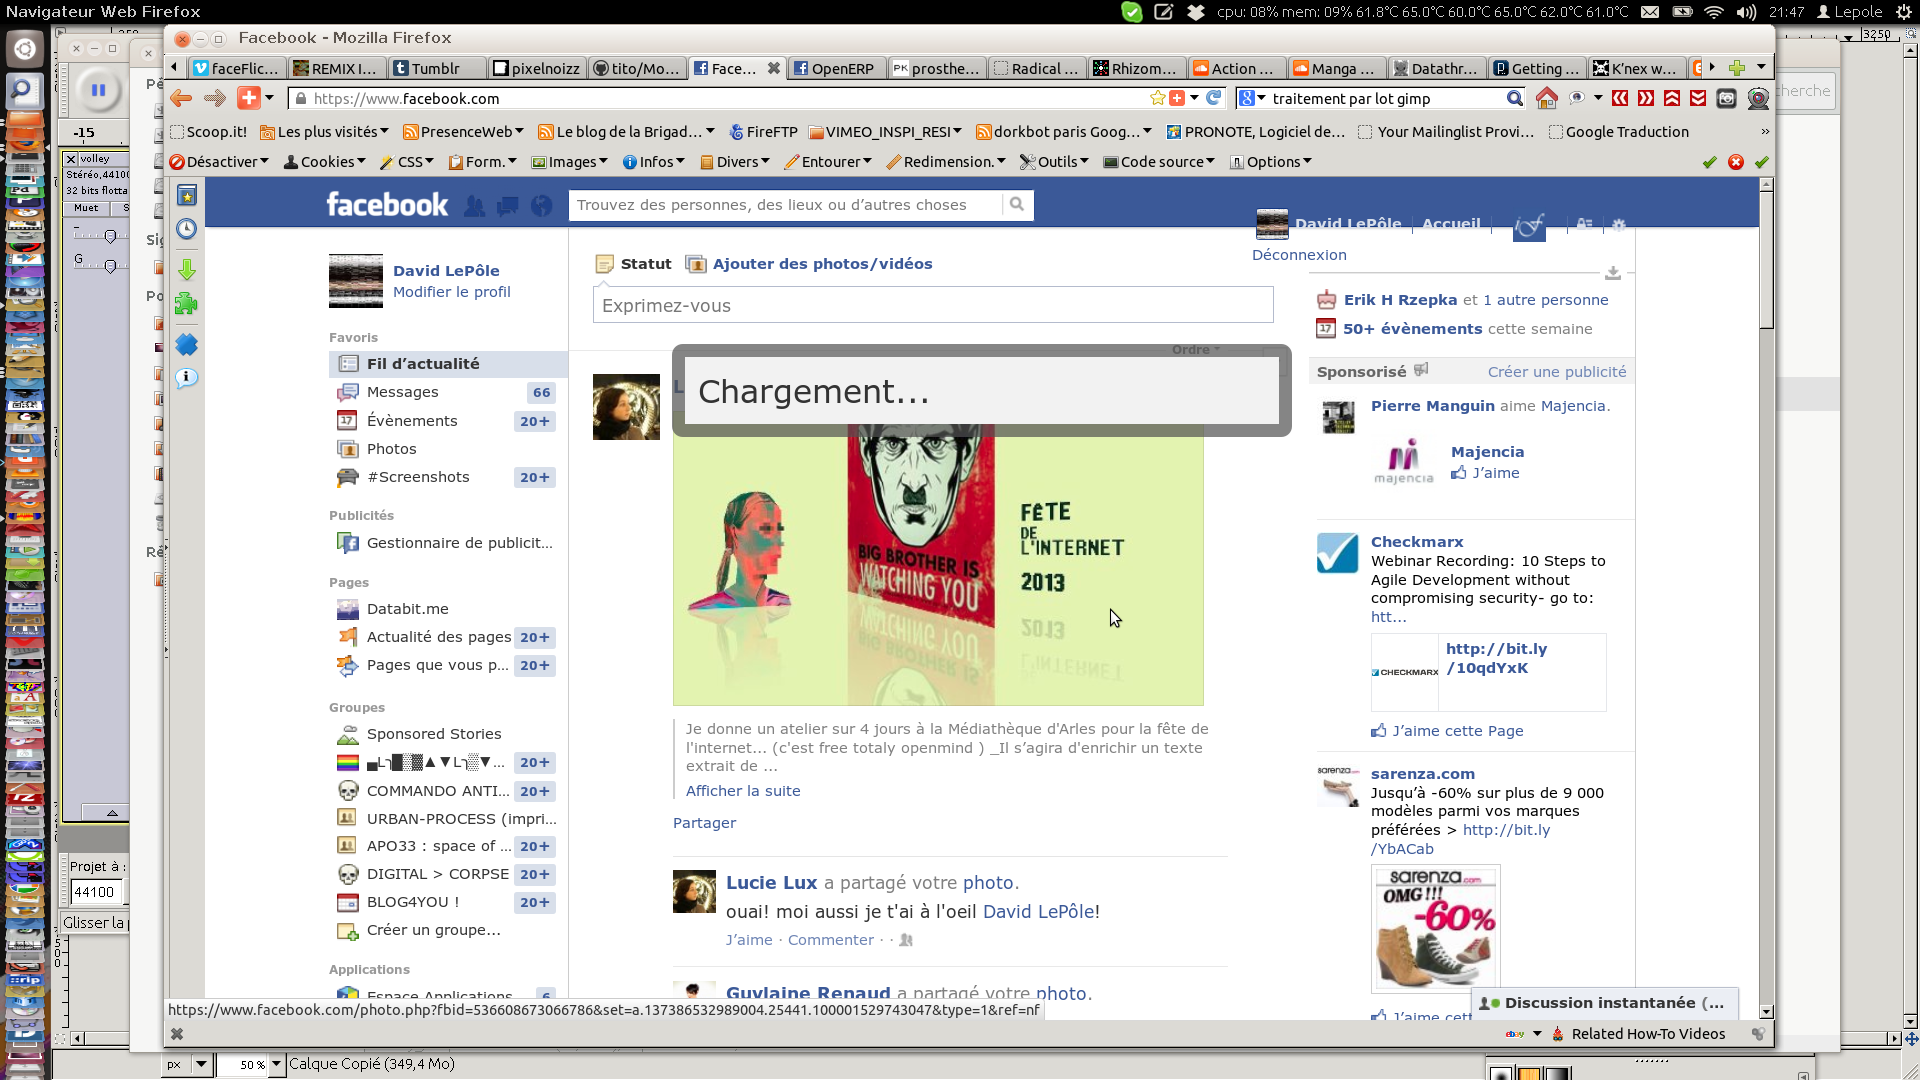Expand the Options developer toolbar menu
Image resolution: width=1920 pixels, height=1080 pixels.
tap(1271, 162)
